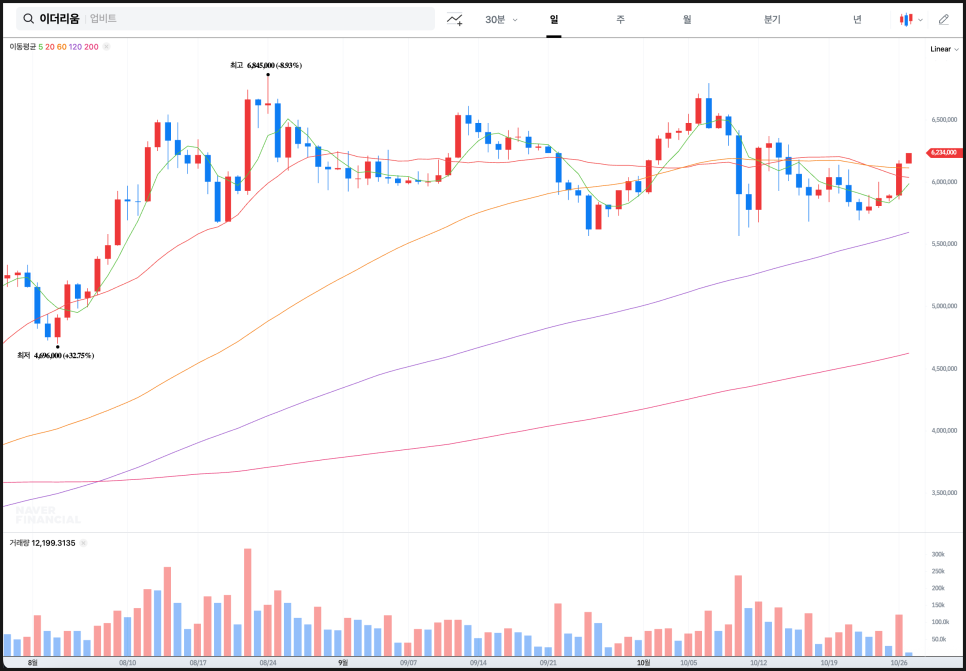Click the search magnifier icon
The height and width of the screenshot is (671, 966).
pos(29,19)
